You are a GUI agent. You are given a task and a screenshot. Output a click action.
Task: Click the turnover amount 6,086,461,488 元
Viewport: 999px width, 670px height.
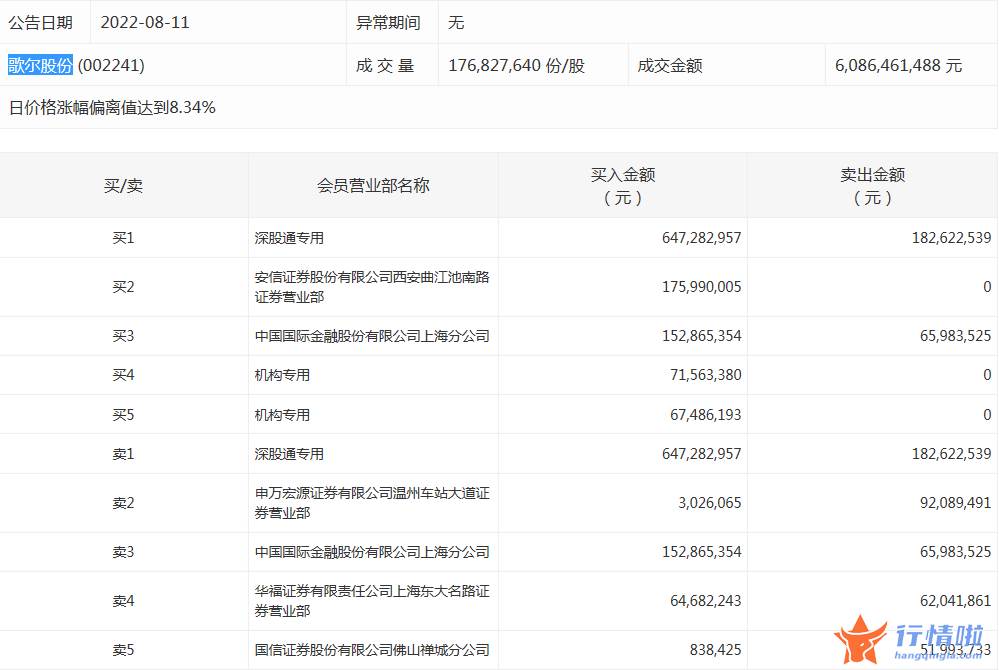pos(898,65)
